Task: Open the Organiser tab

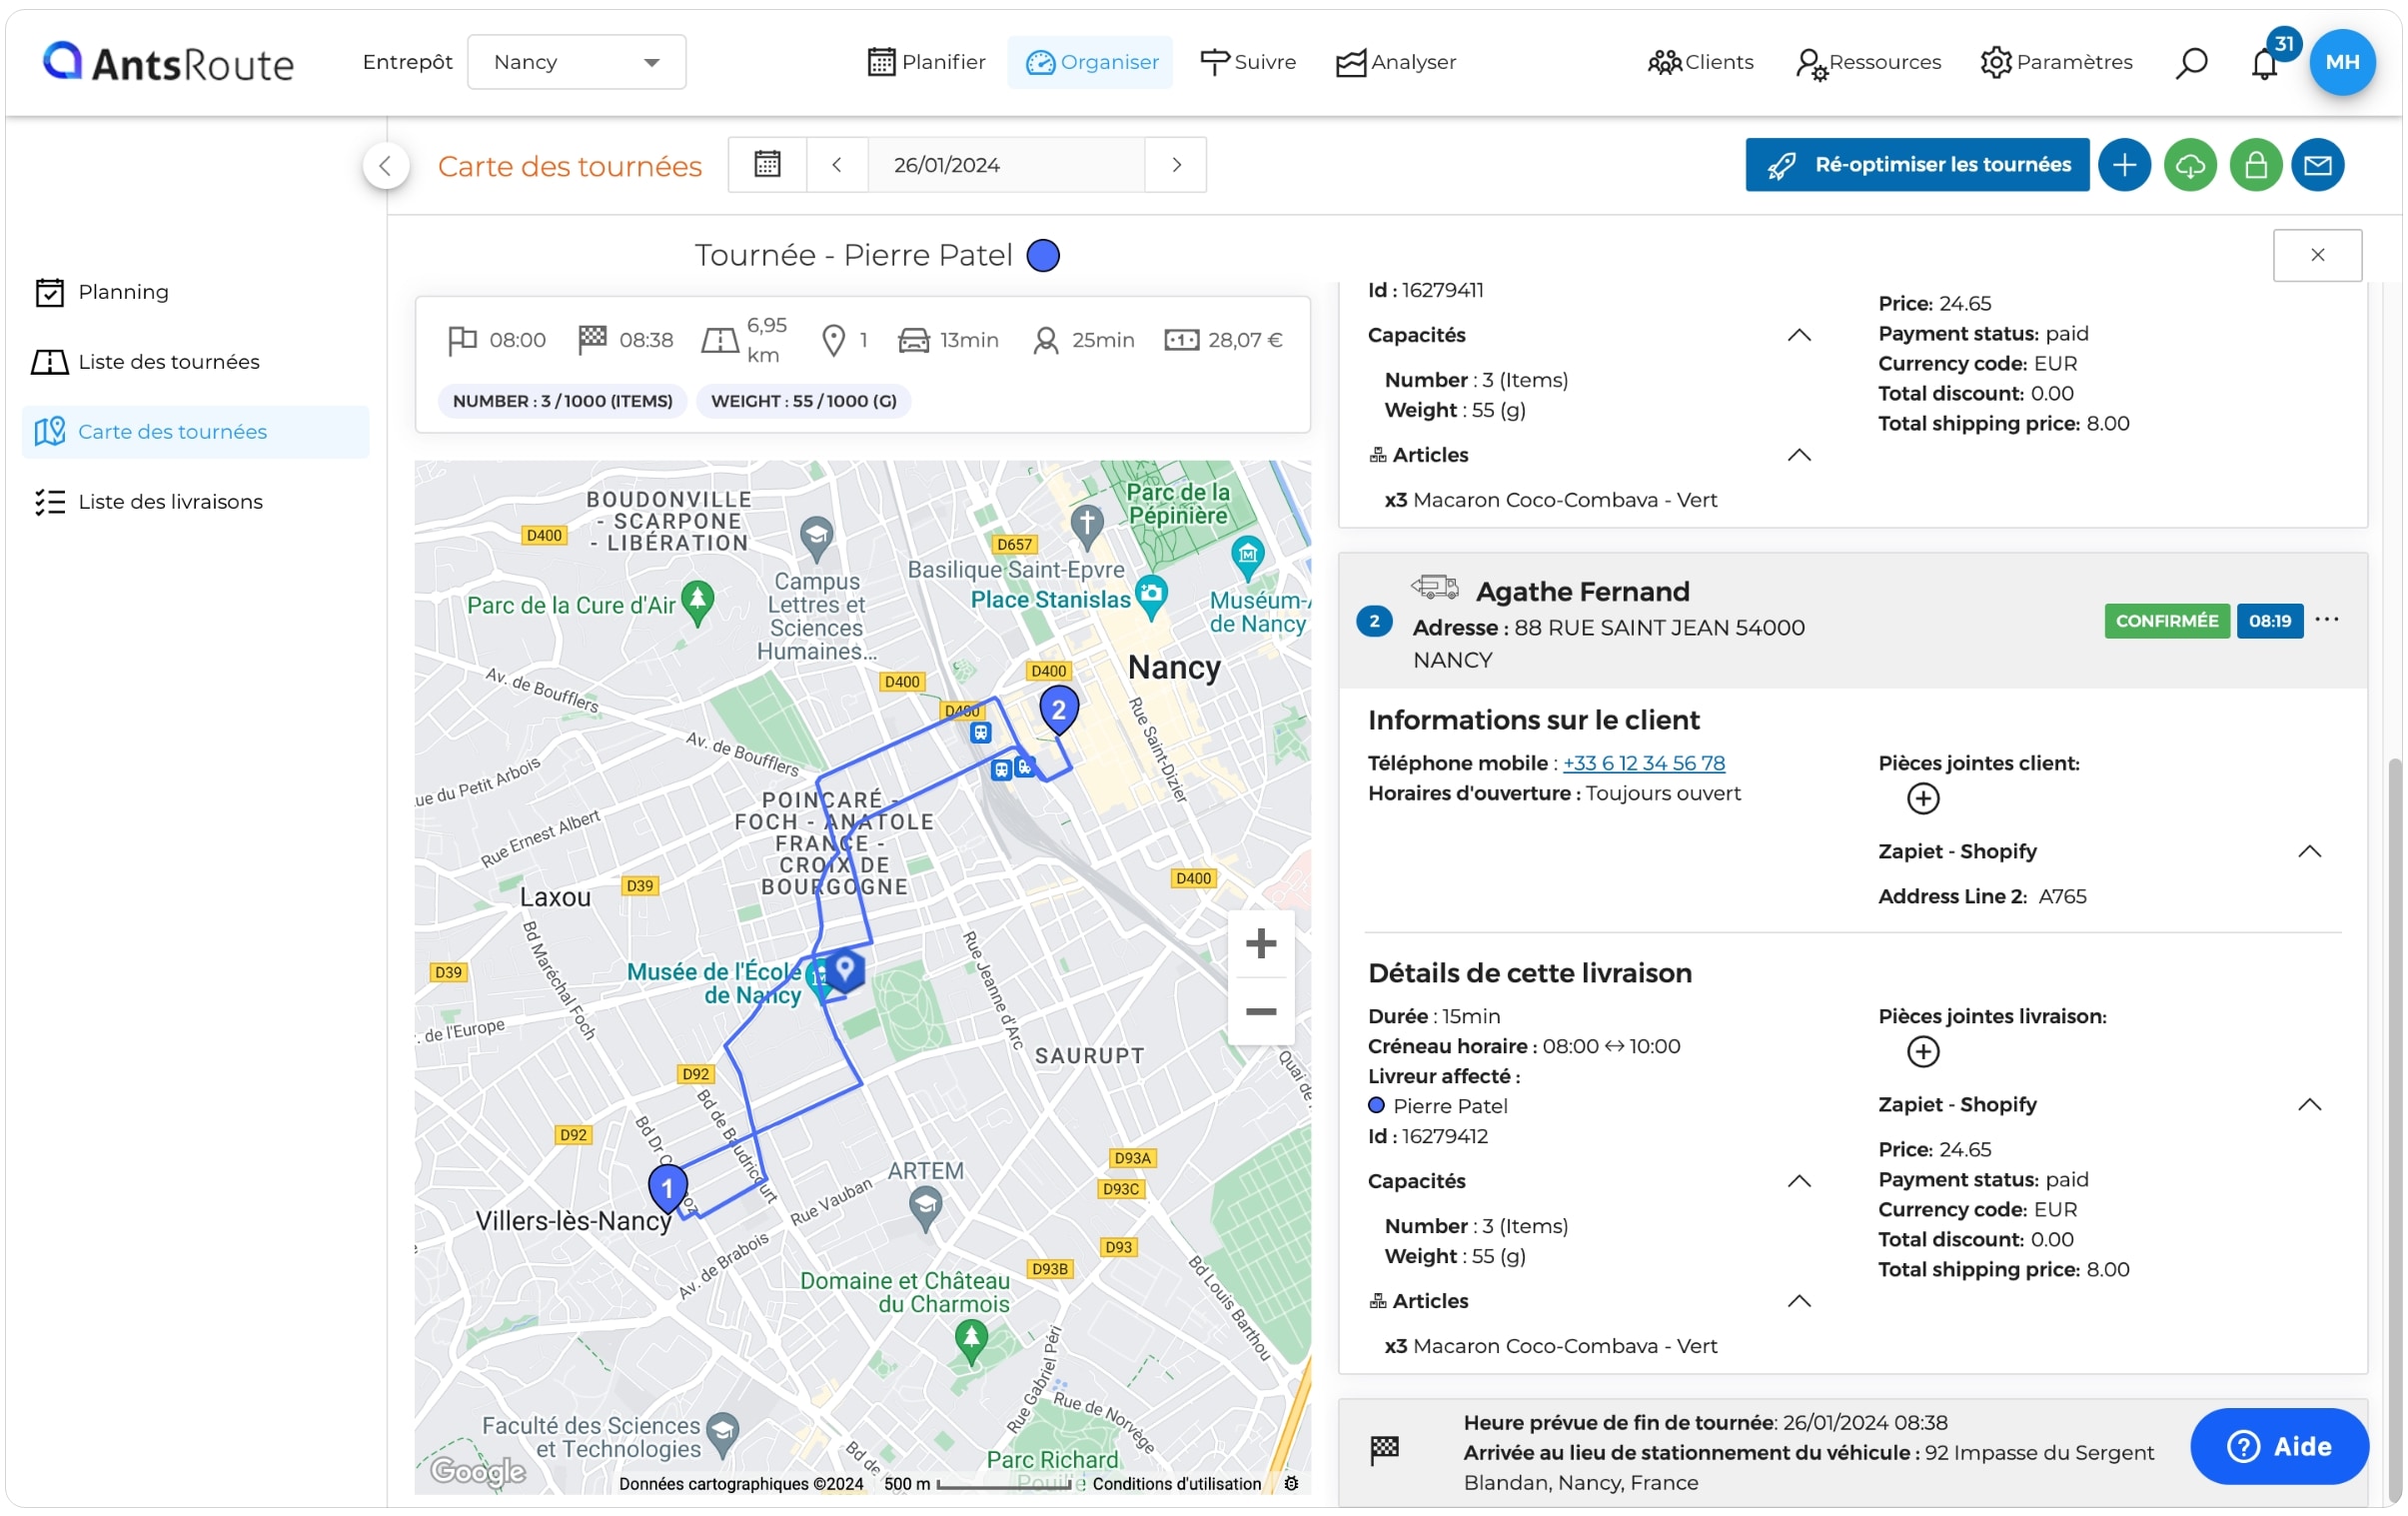Action: pyautogui.click(x=1090, y=62)
